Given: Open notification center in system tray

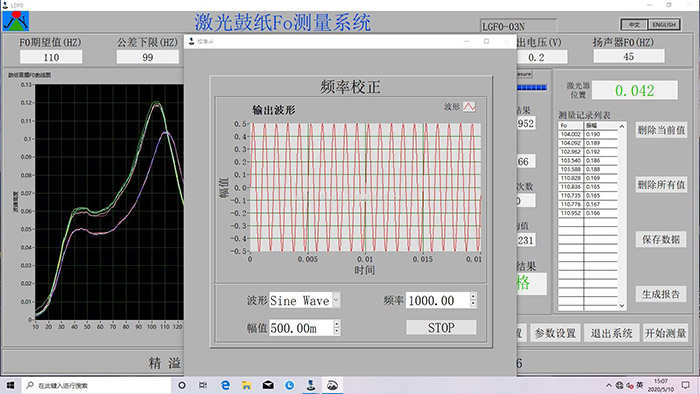Looking at the screenshot, I should pyautogui.click(x=686, y=385).
